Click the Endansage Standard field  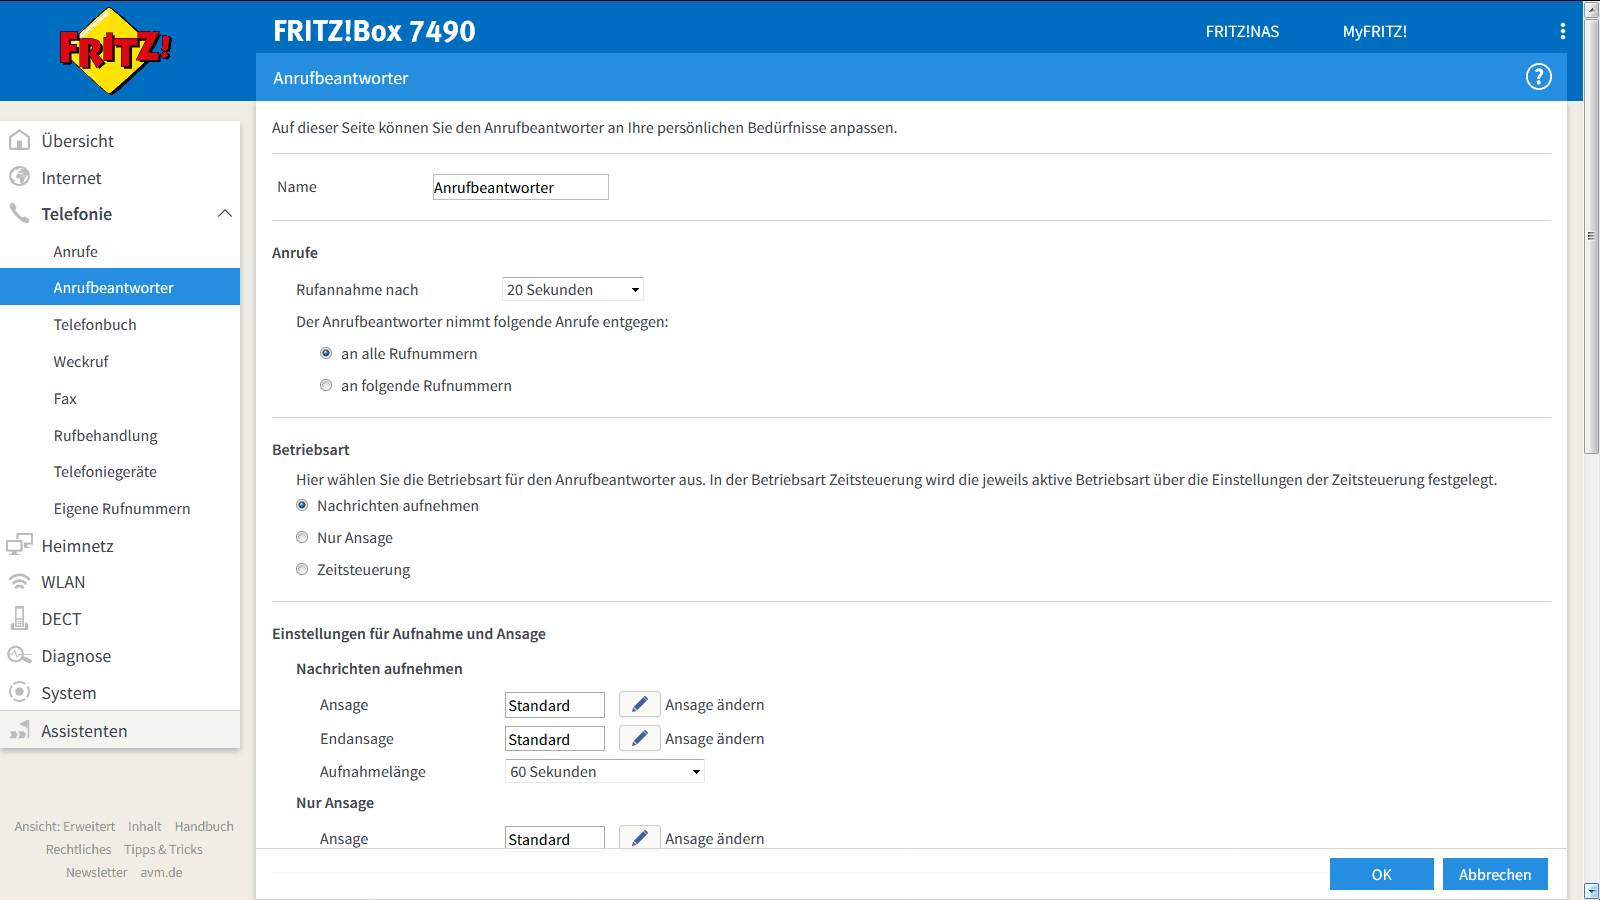click(555, 739)
